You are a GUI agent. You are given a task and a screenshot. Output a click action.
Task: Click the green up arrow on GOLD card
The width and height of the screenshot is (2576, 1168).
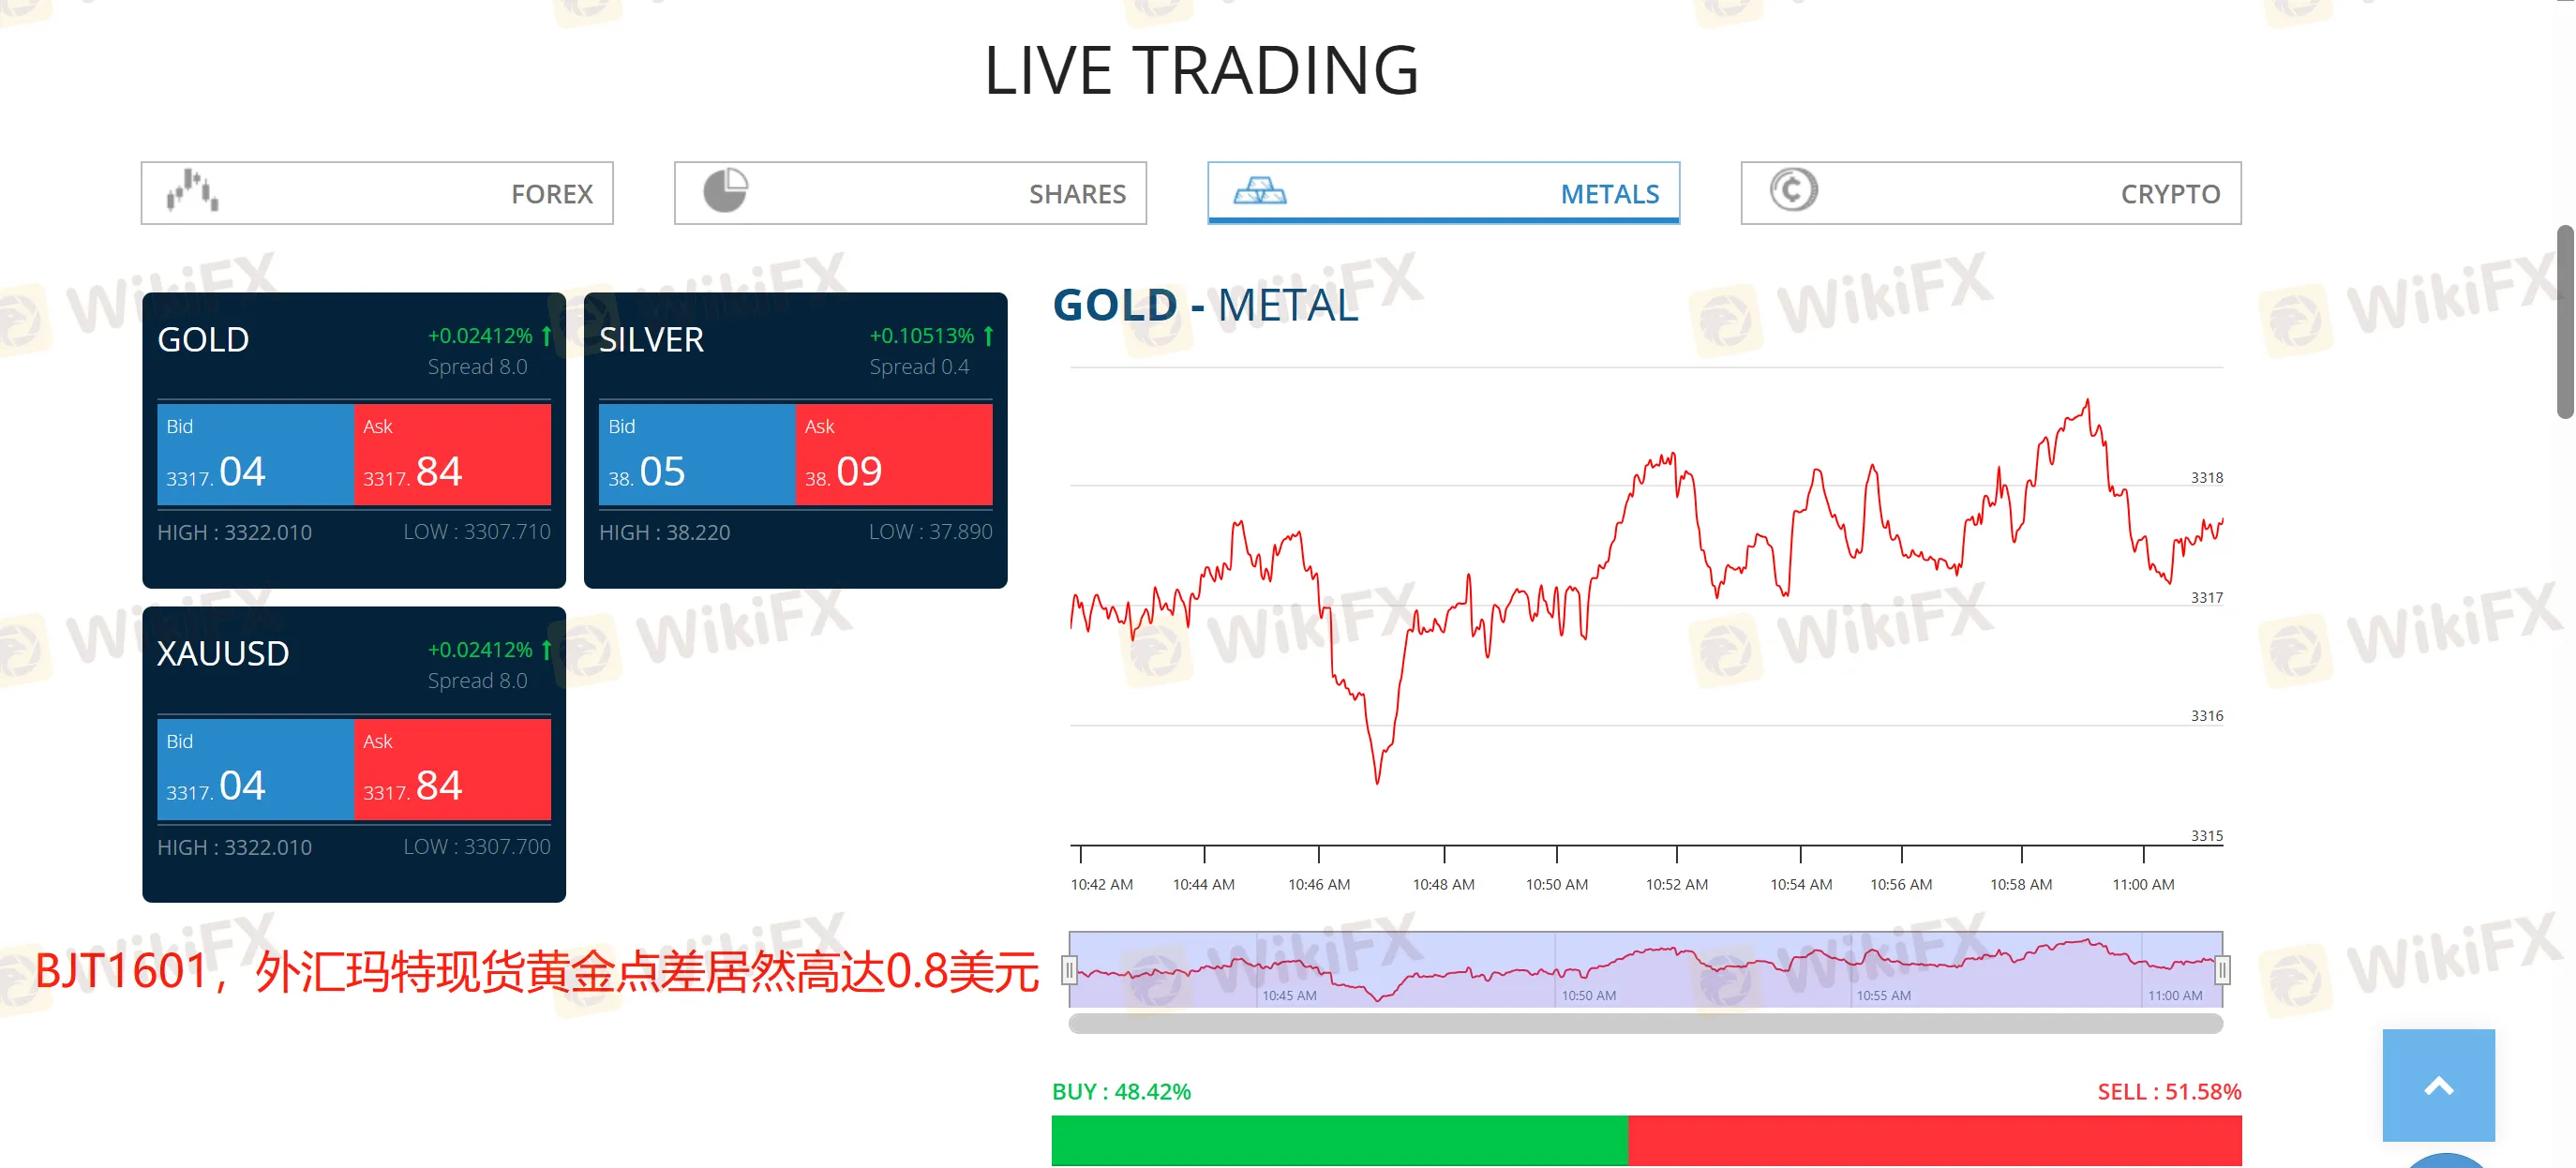(546, 336)
